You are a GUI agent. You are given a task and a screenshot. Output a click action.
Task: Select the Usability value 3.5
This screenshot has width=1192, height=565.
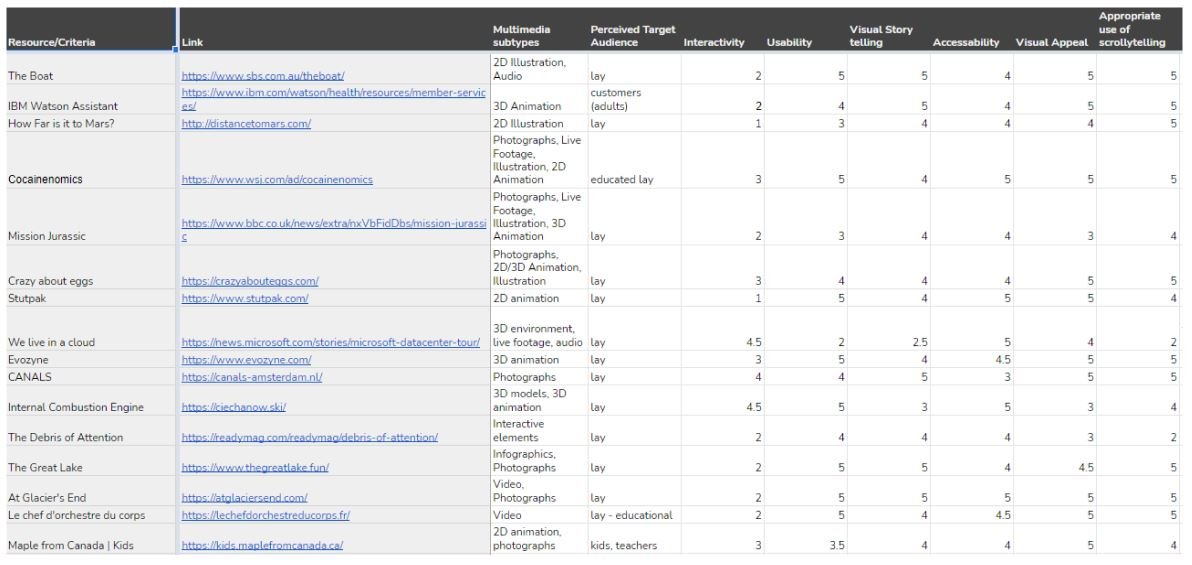tap(805, 538)
